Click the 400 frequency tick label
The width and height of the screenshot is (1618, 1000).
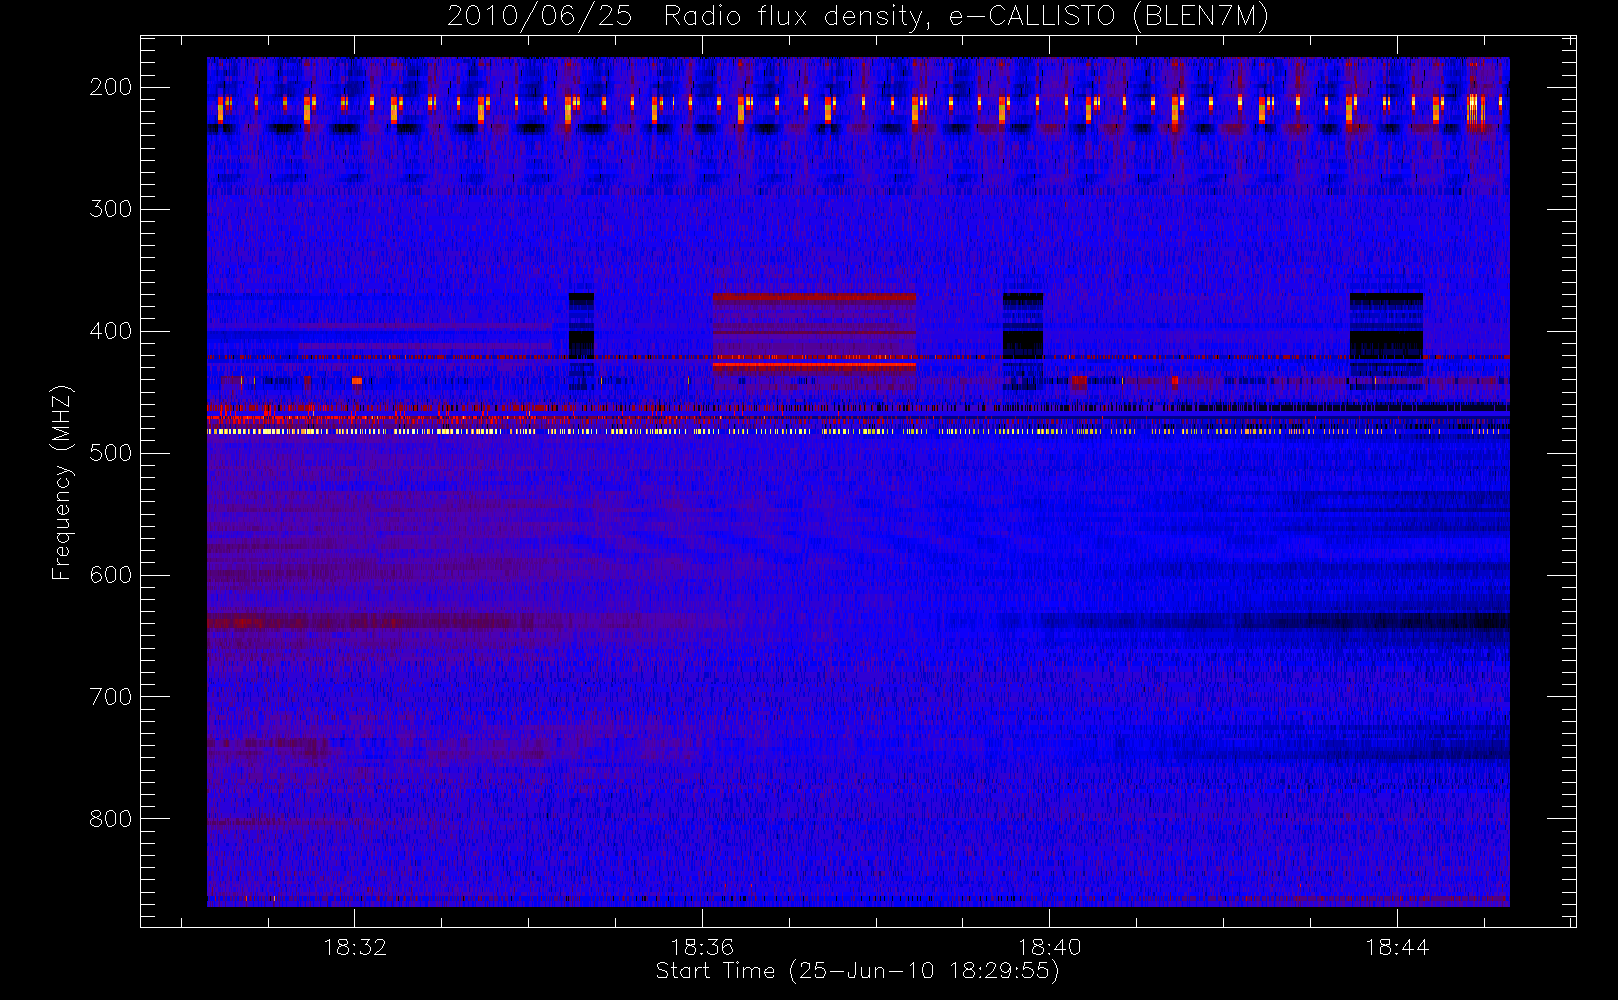[x=110, y=331]
